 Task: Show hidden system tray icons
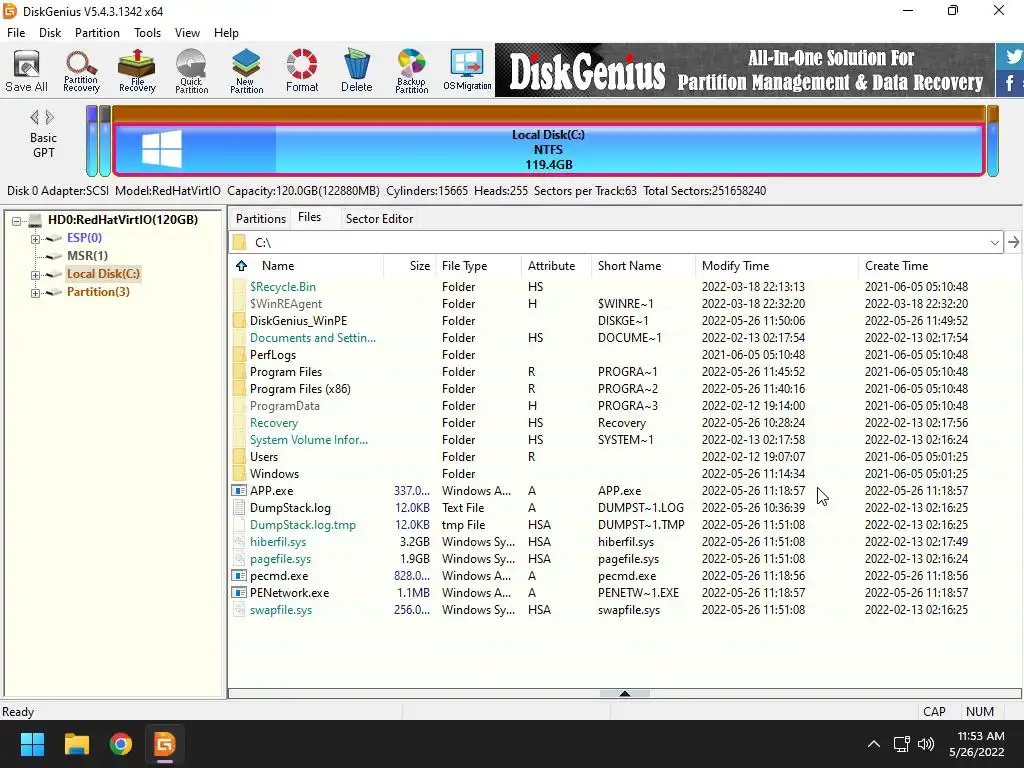[x=874, y=744]
